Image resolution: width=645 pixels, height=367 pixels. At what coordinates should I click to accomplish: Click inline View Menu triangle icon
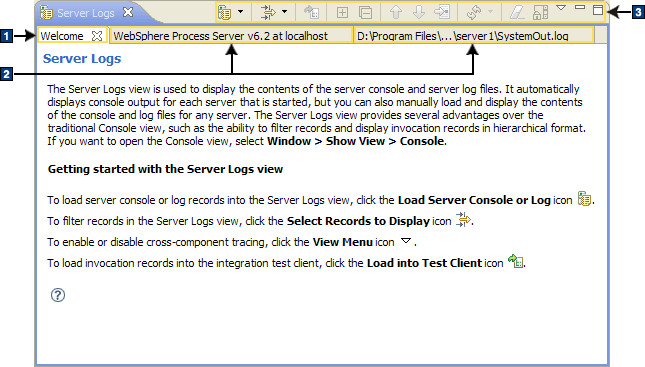tap(406, 241)
